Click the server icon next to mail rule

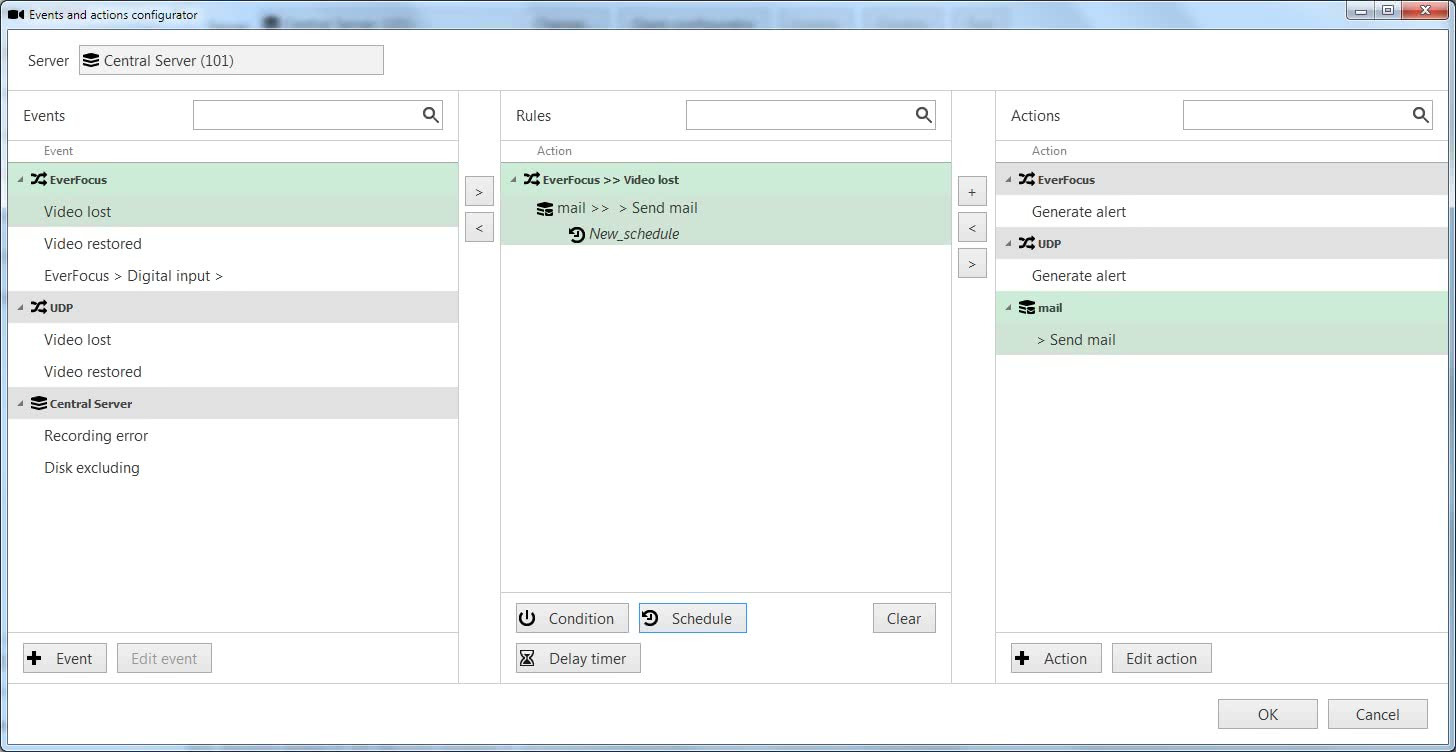click(545, 208)
